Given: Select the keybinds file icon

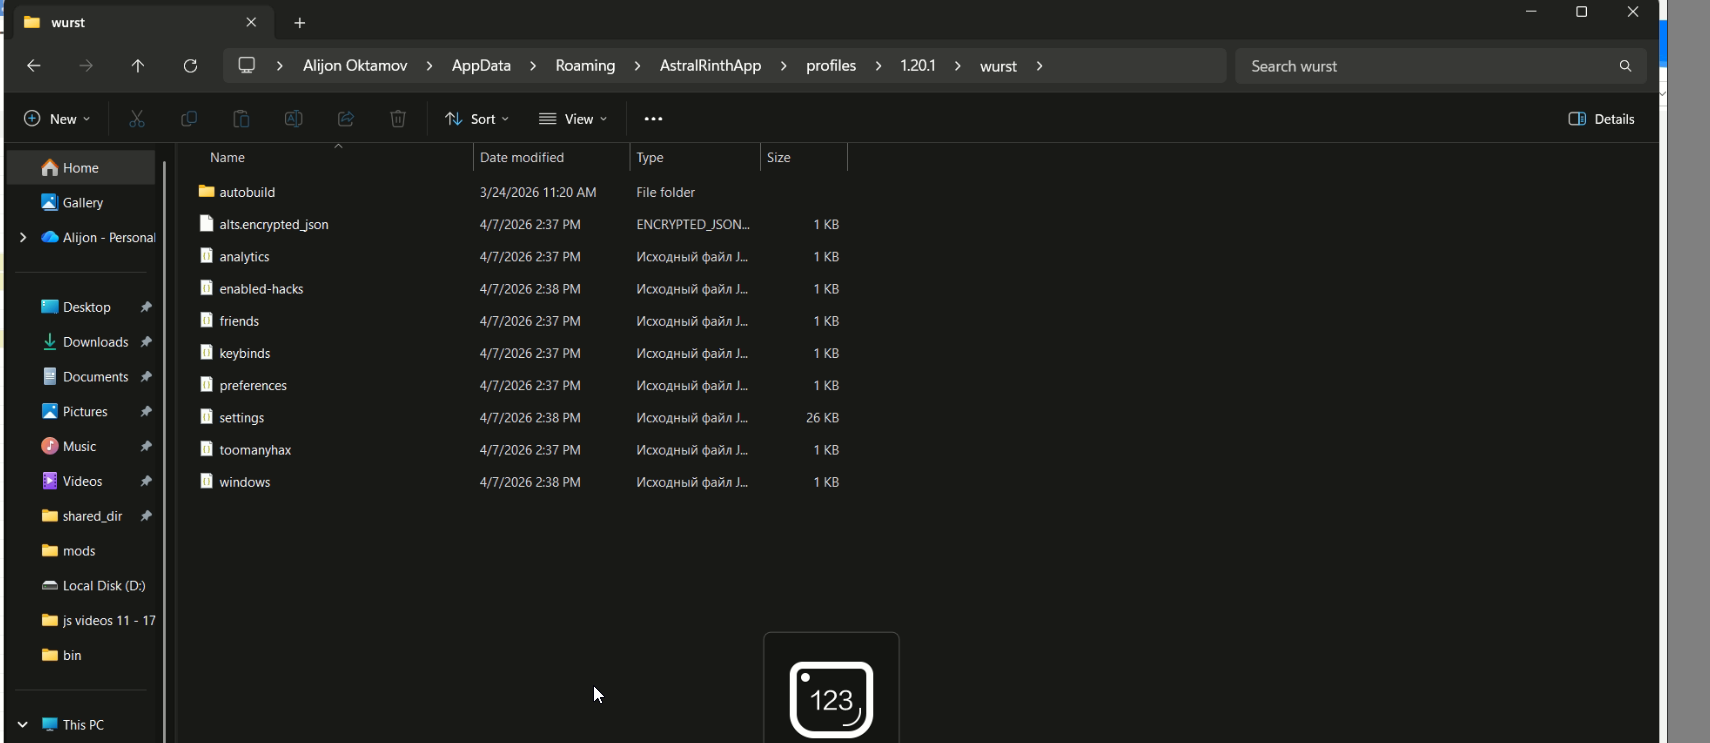Looking at the screenshot, I should click(206, 352).
